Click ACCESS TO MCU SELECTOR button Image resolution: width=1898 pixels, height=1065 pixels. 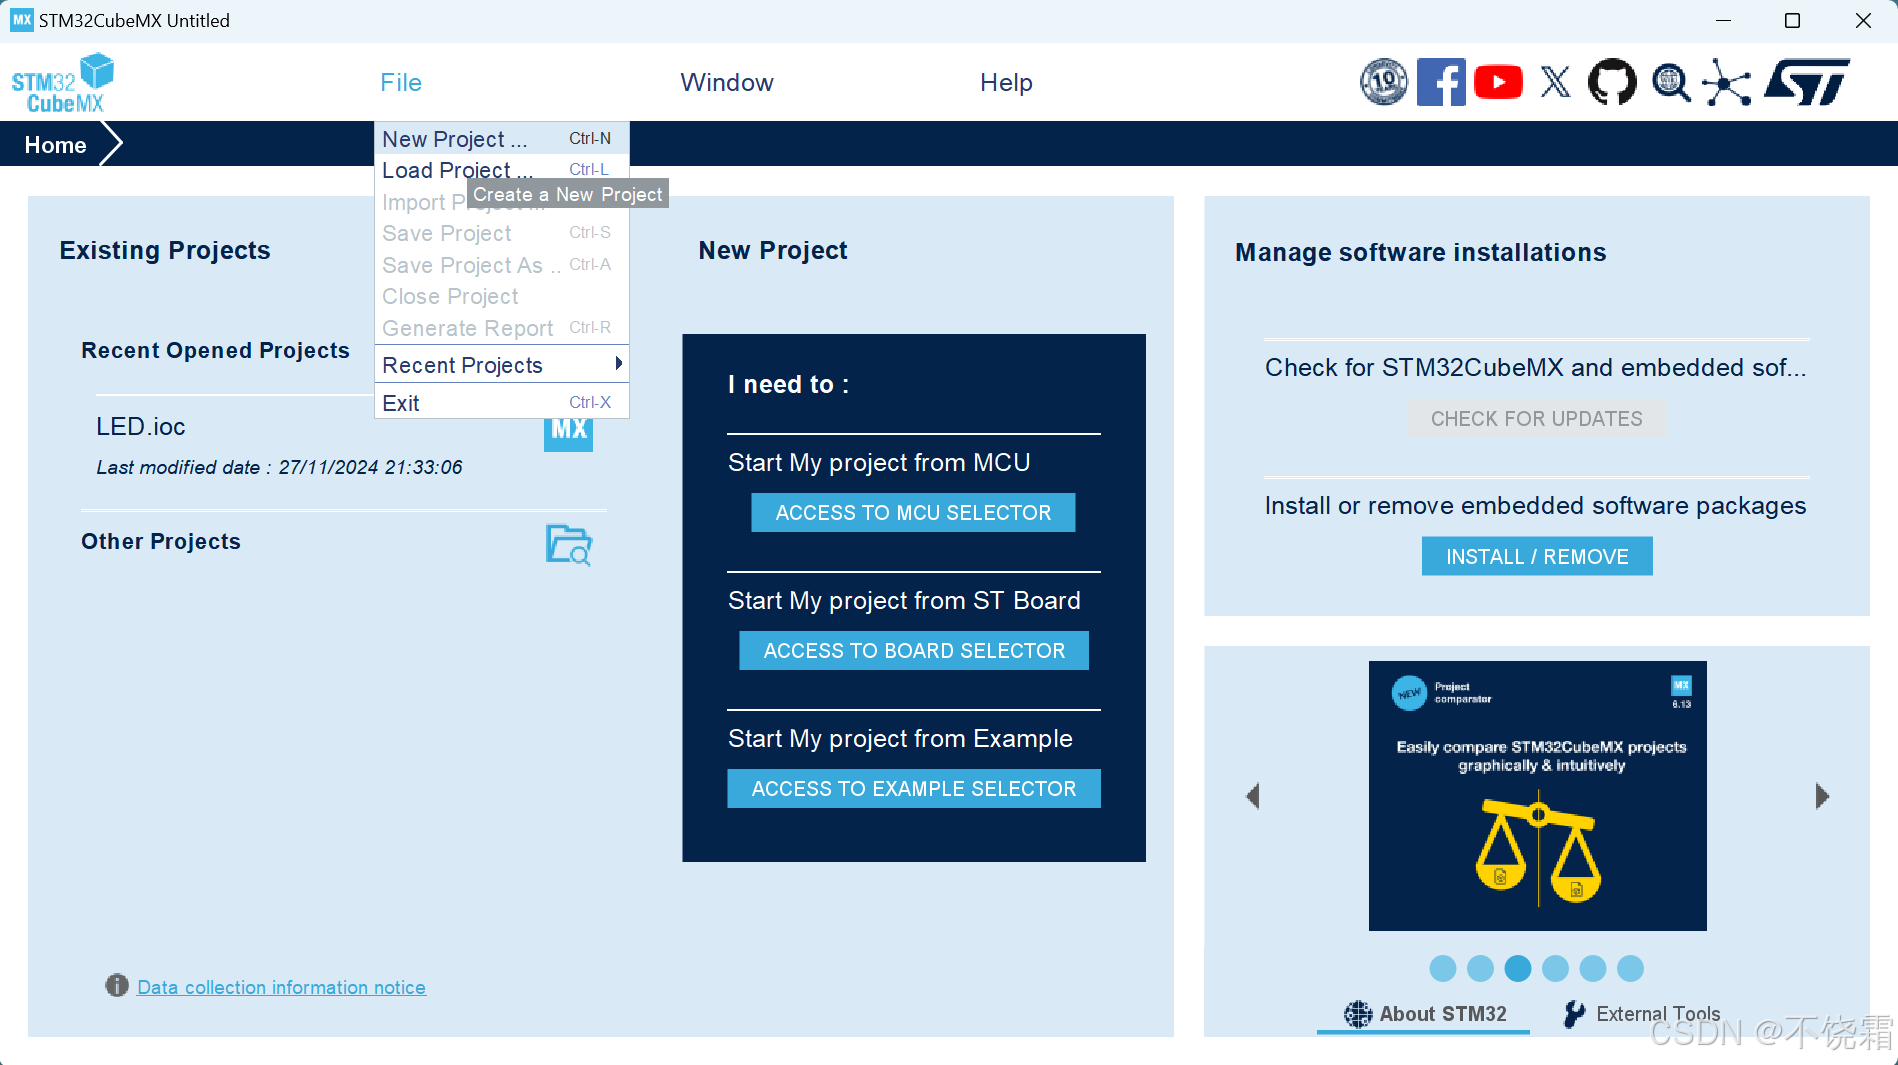(913, 512)
